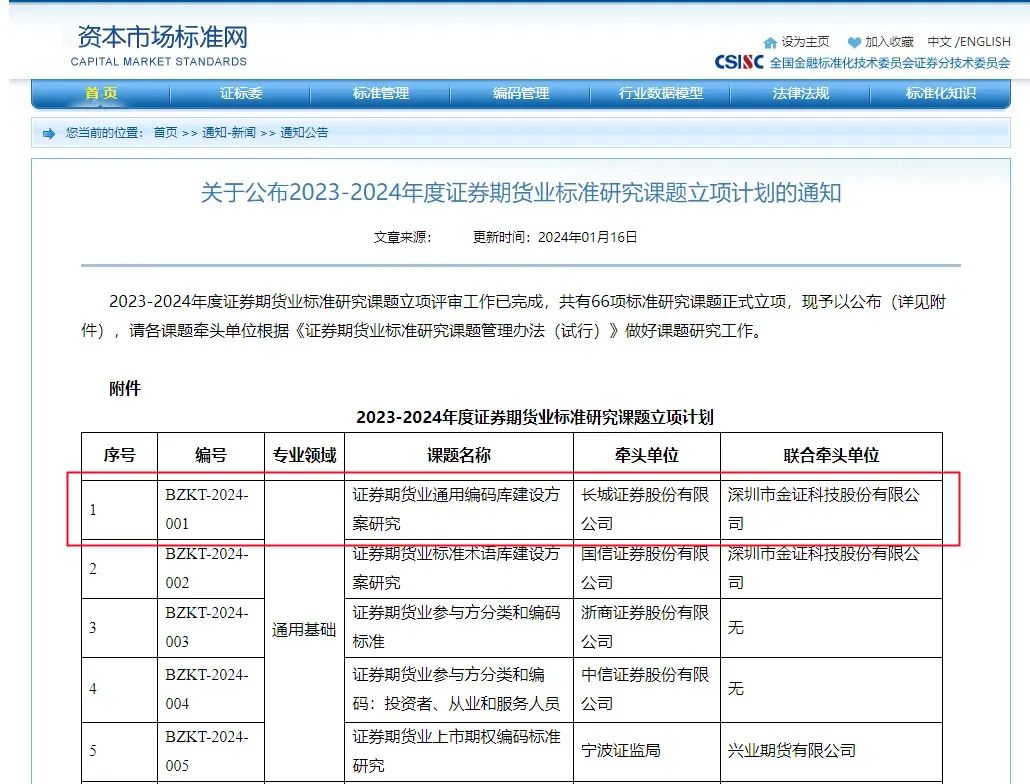1030x784 pixels.
Task: Click the serial number 1 cell
Action: [x=120, y=509]
